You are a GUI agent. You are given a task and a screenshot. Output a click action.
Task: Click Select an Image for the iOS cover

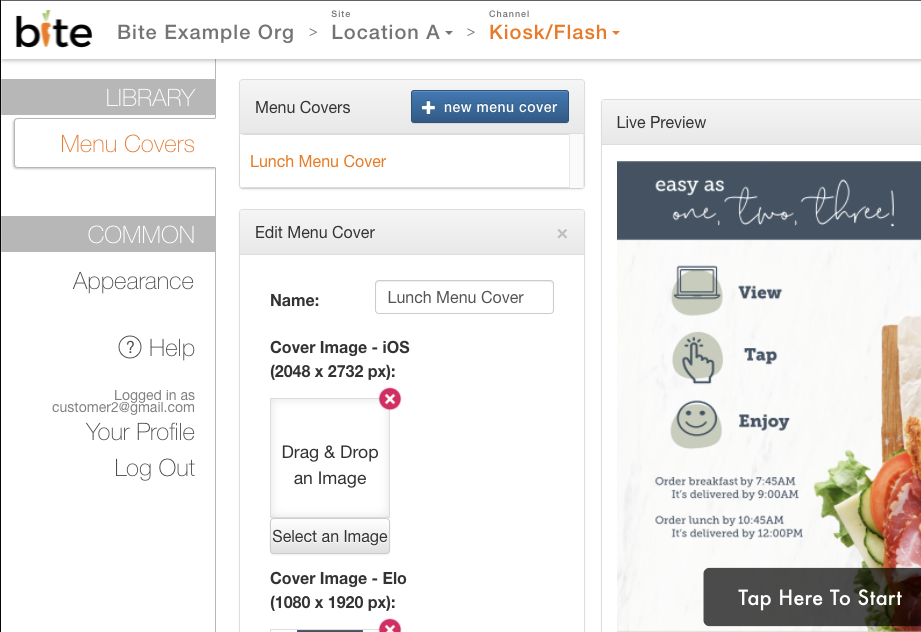[x=329, y=536]
